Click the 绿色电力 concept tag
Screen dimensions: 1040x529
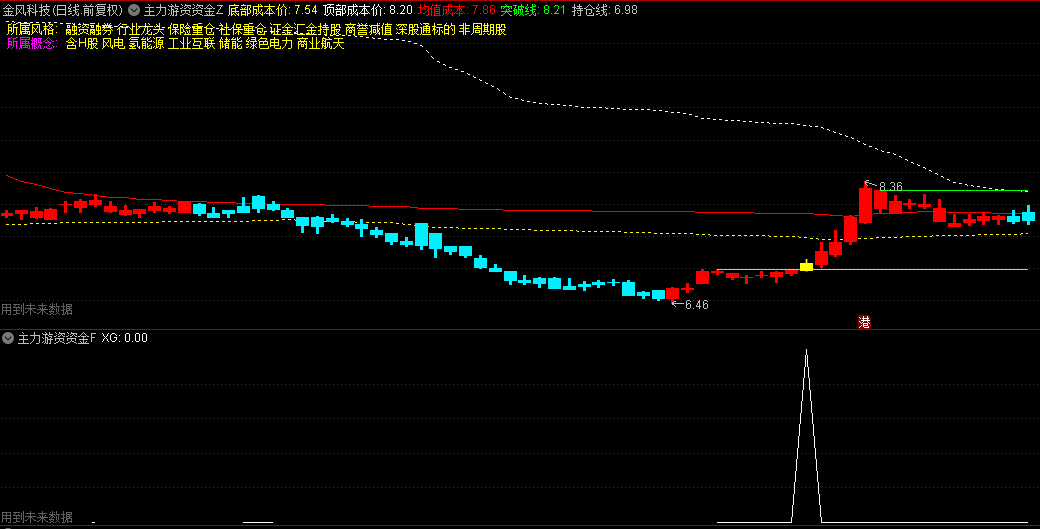point(269,44)
